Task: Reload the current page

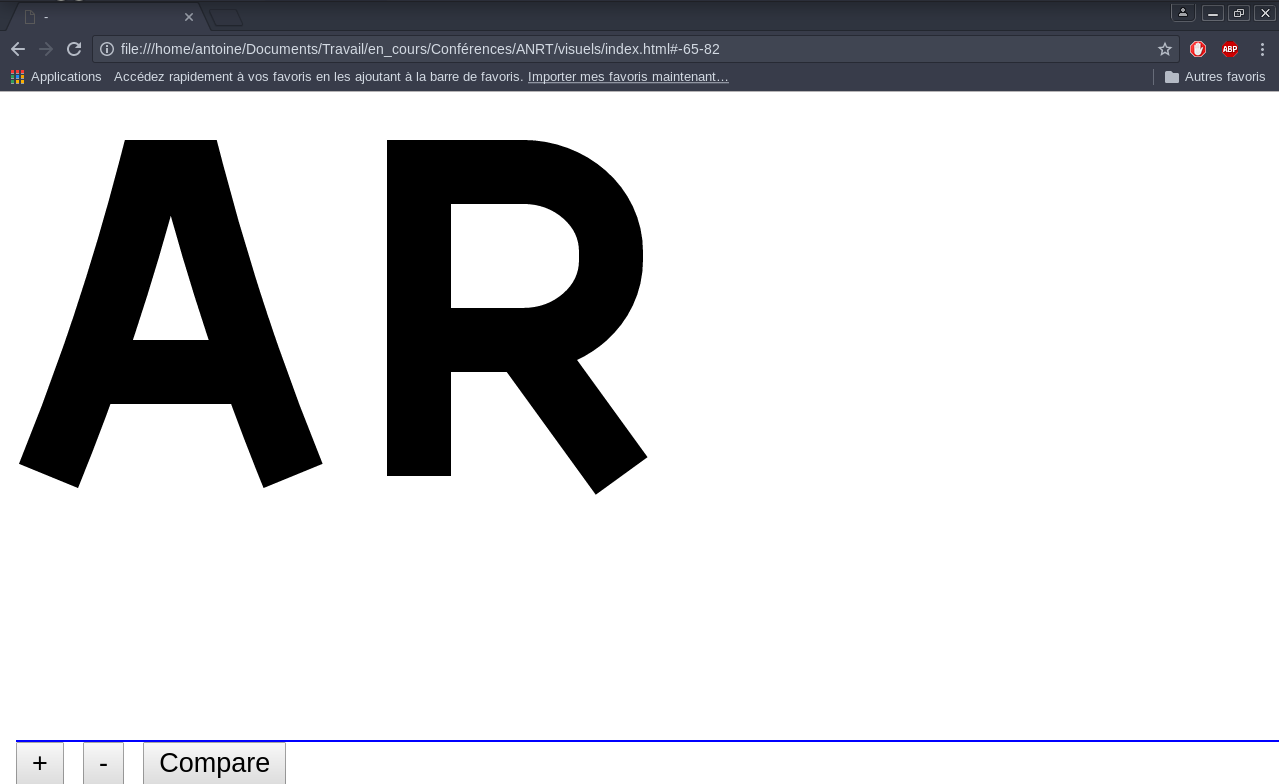Action: pyautogui.click(x=74, y=49)
